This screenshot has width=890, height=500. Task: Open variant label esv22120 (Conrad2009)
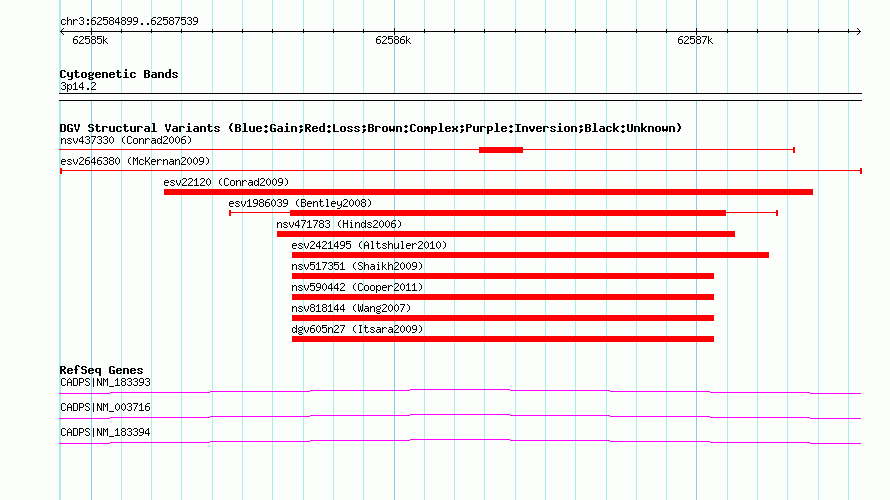click(226, 182)
